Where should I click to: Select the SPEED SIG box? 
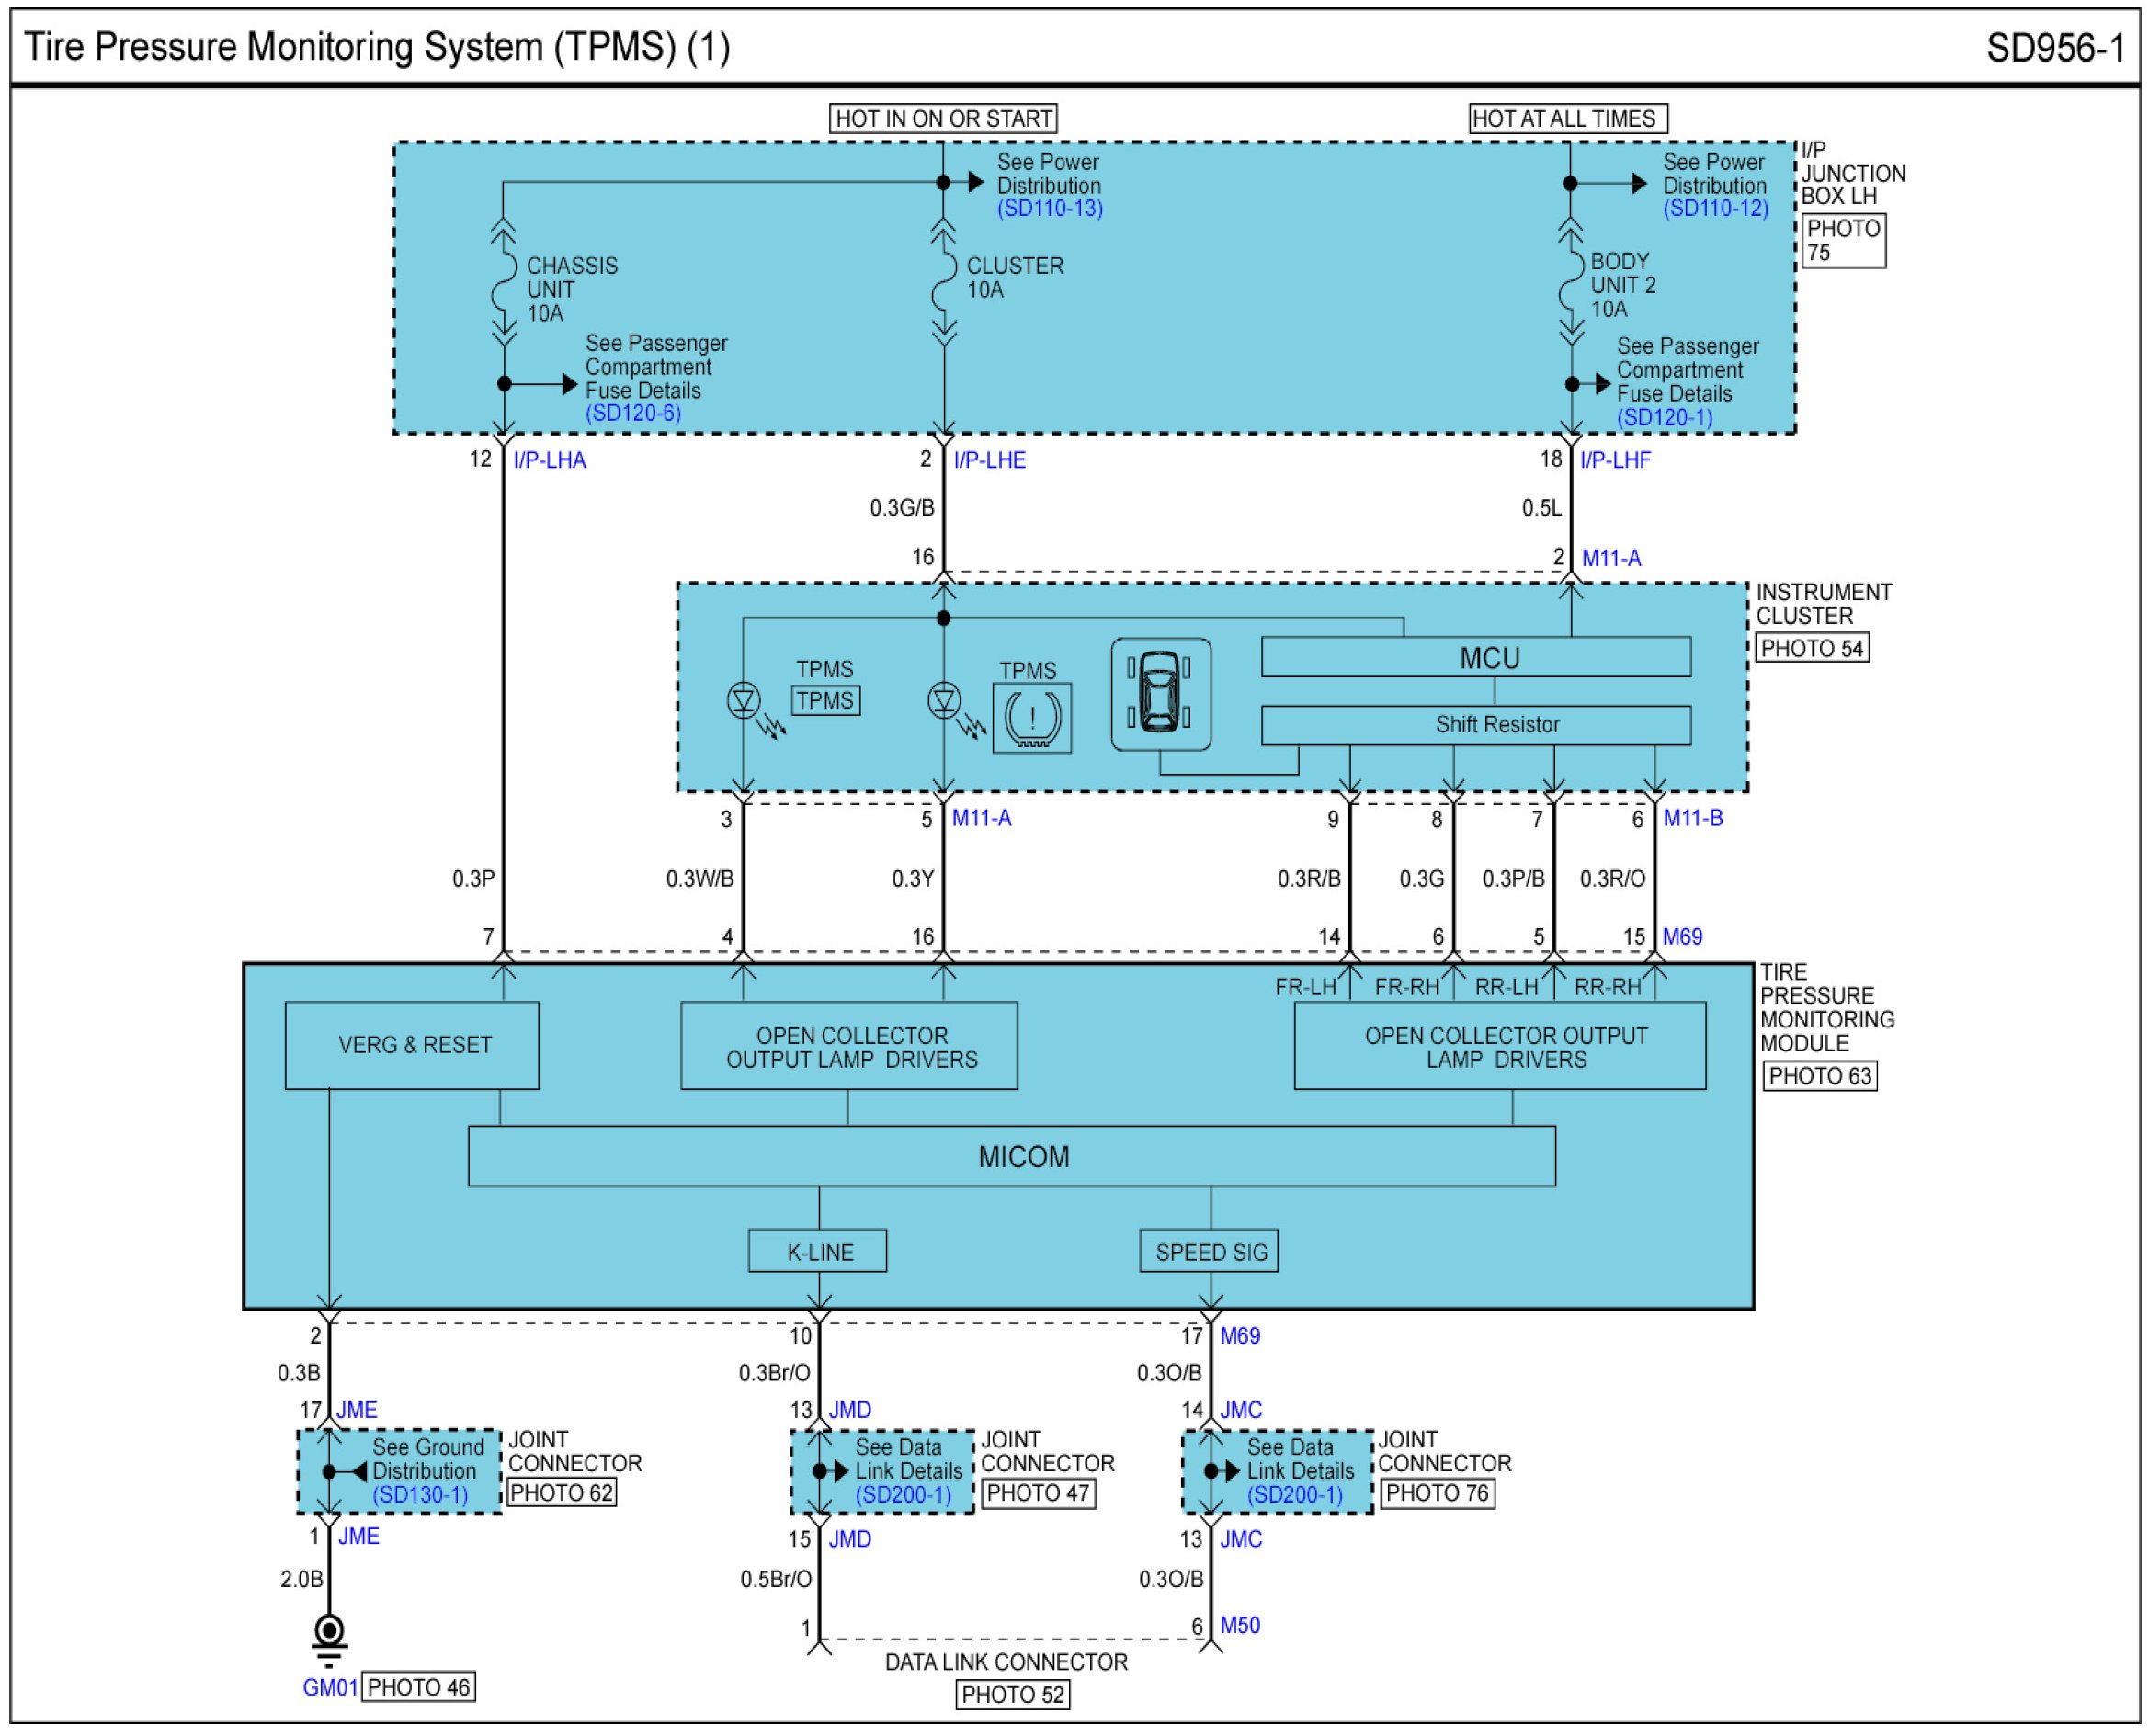1209,1251
